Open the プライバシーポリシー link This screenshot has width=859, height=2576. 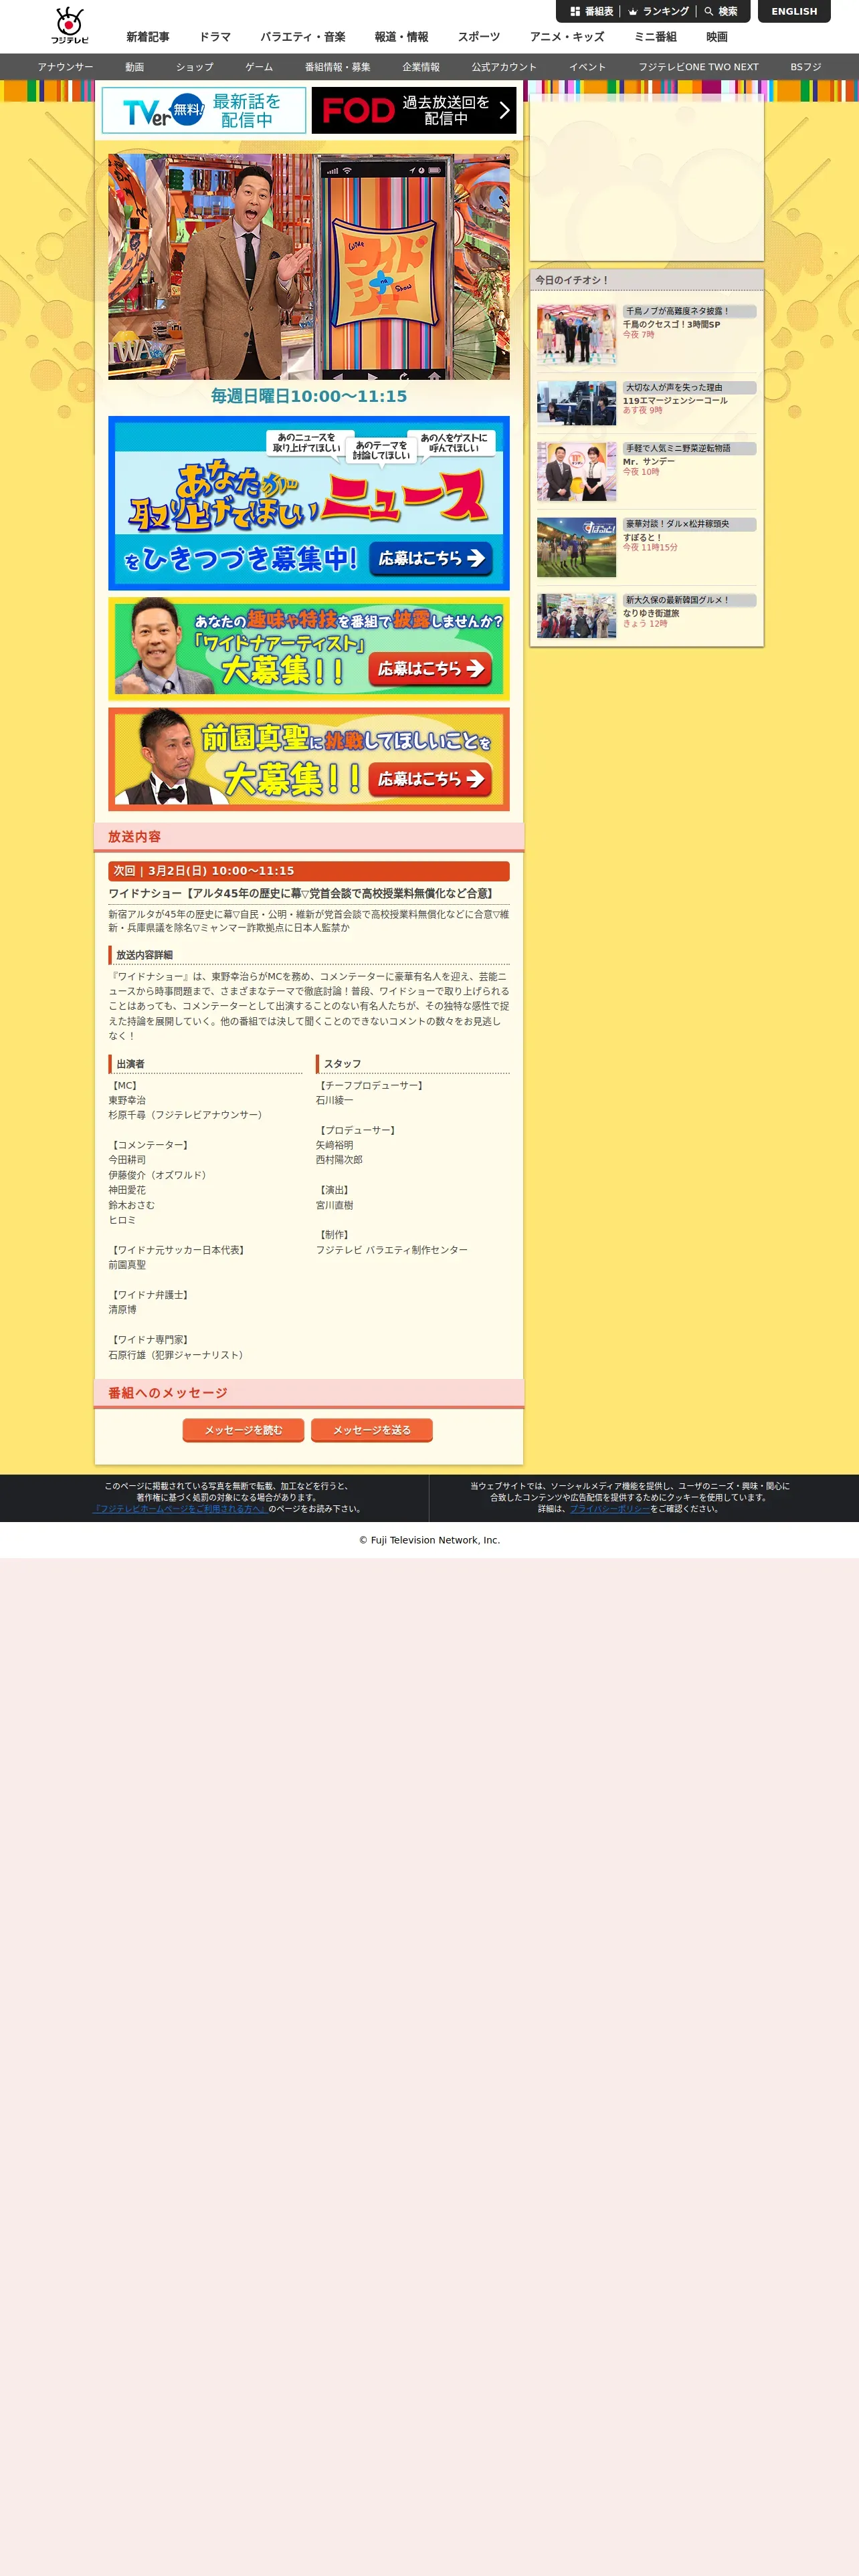pyautogui.click(x=610, y=1509)
